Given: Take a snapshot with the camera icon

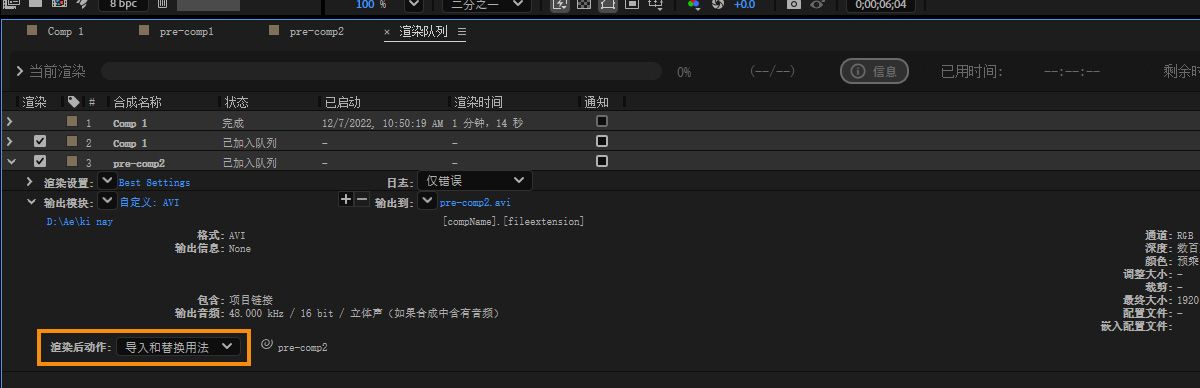Looking at the screenshot, I should (793, 5).
